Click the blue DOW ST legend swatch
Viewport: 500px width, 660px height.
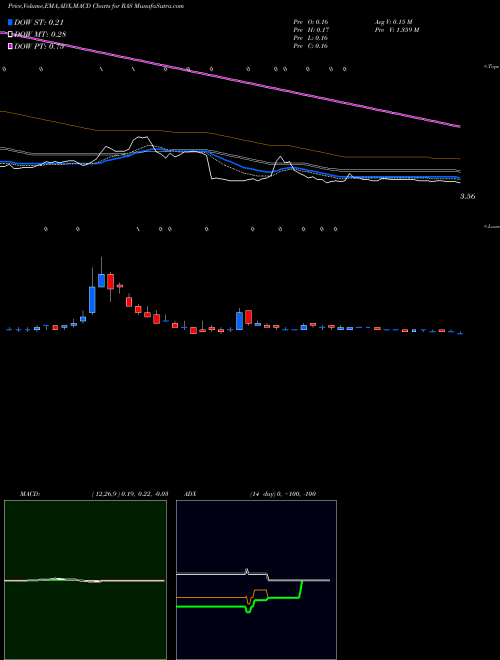[x=10, y=22]
